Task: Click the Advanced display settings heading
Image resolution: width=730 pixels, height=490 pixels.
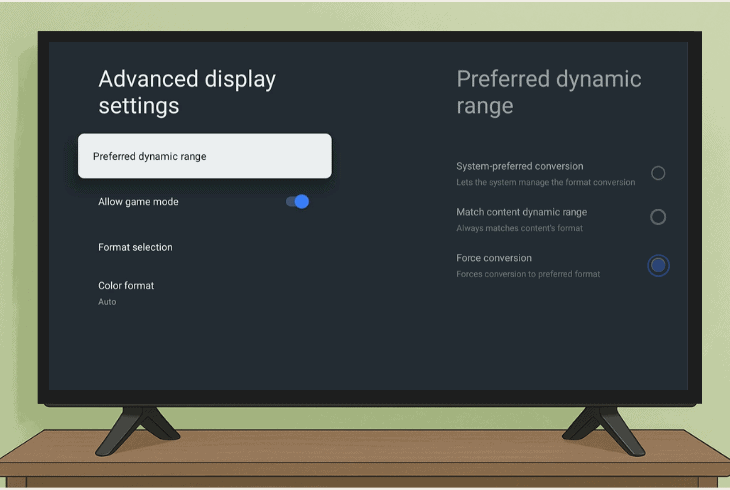Action: coord(187,92)
